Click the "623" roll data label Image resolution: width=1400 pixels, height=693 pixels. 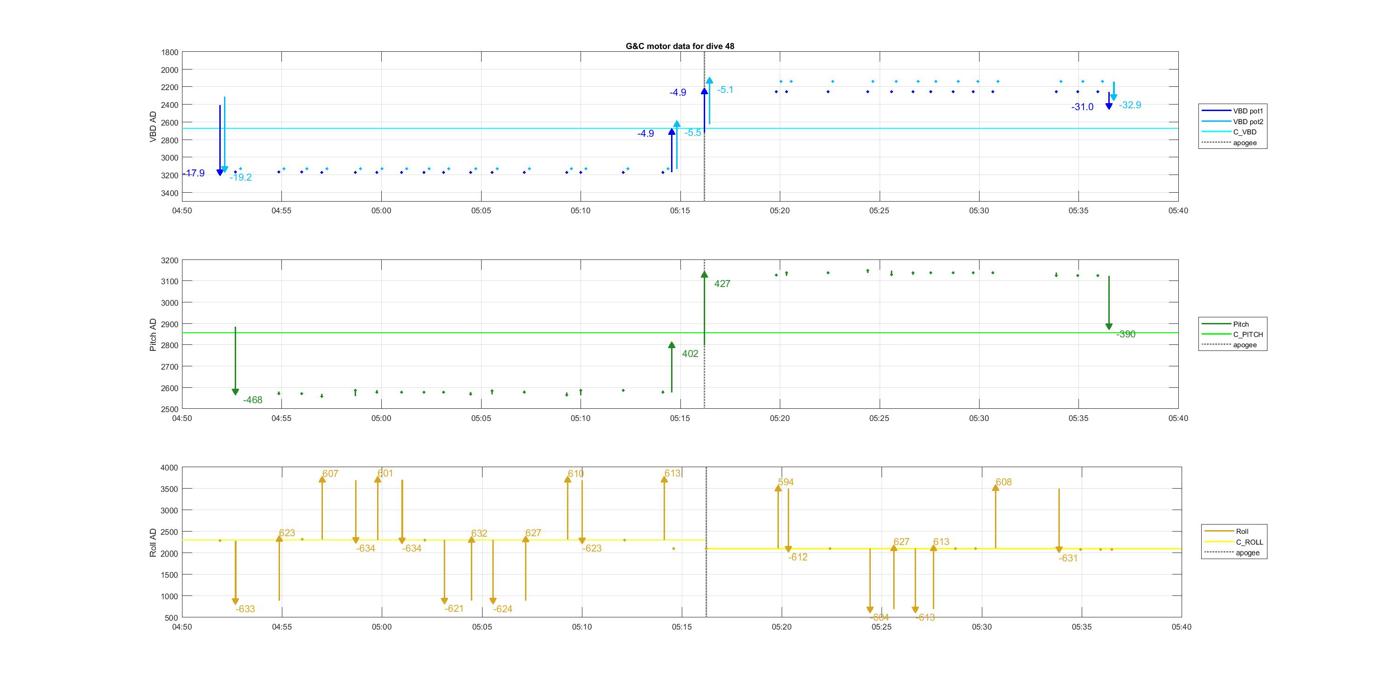[x=287, y=533]
